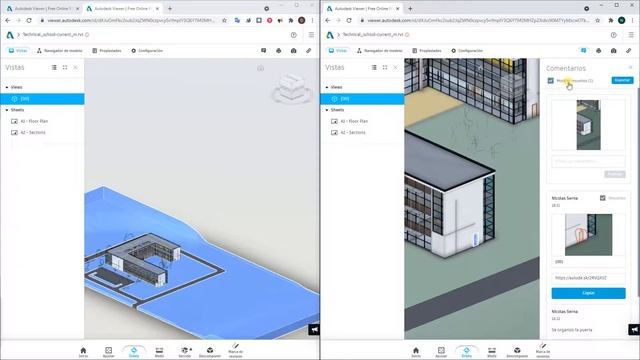
Task: Click comment text input field
Action: pos(589,161)
